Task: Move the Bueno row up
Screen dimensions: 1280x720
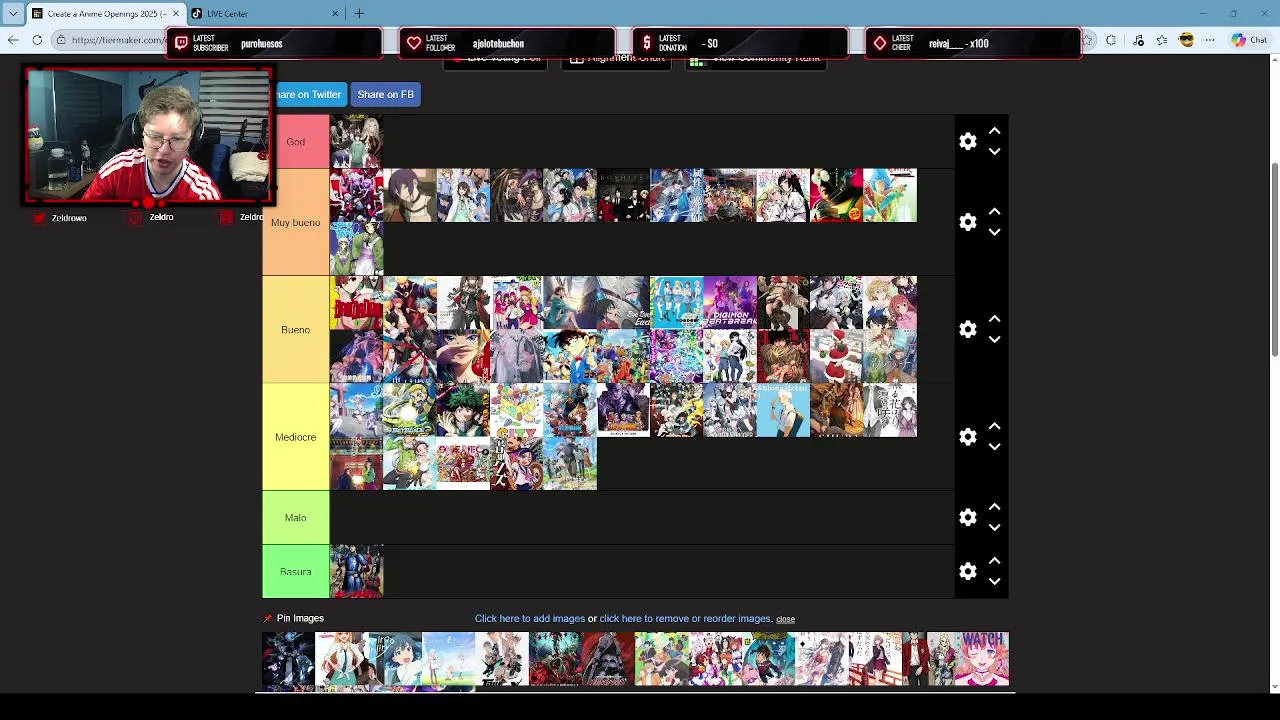Action: (x=994, y=319)
